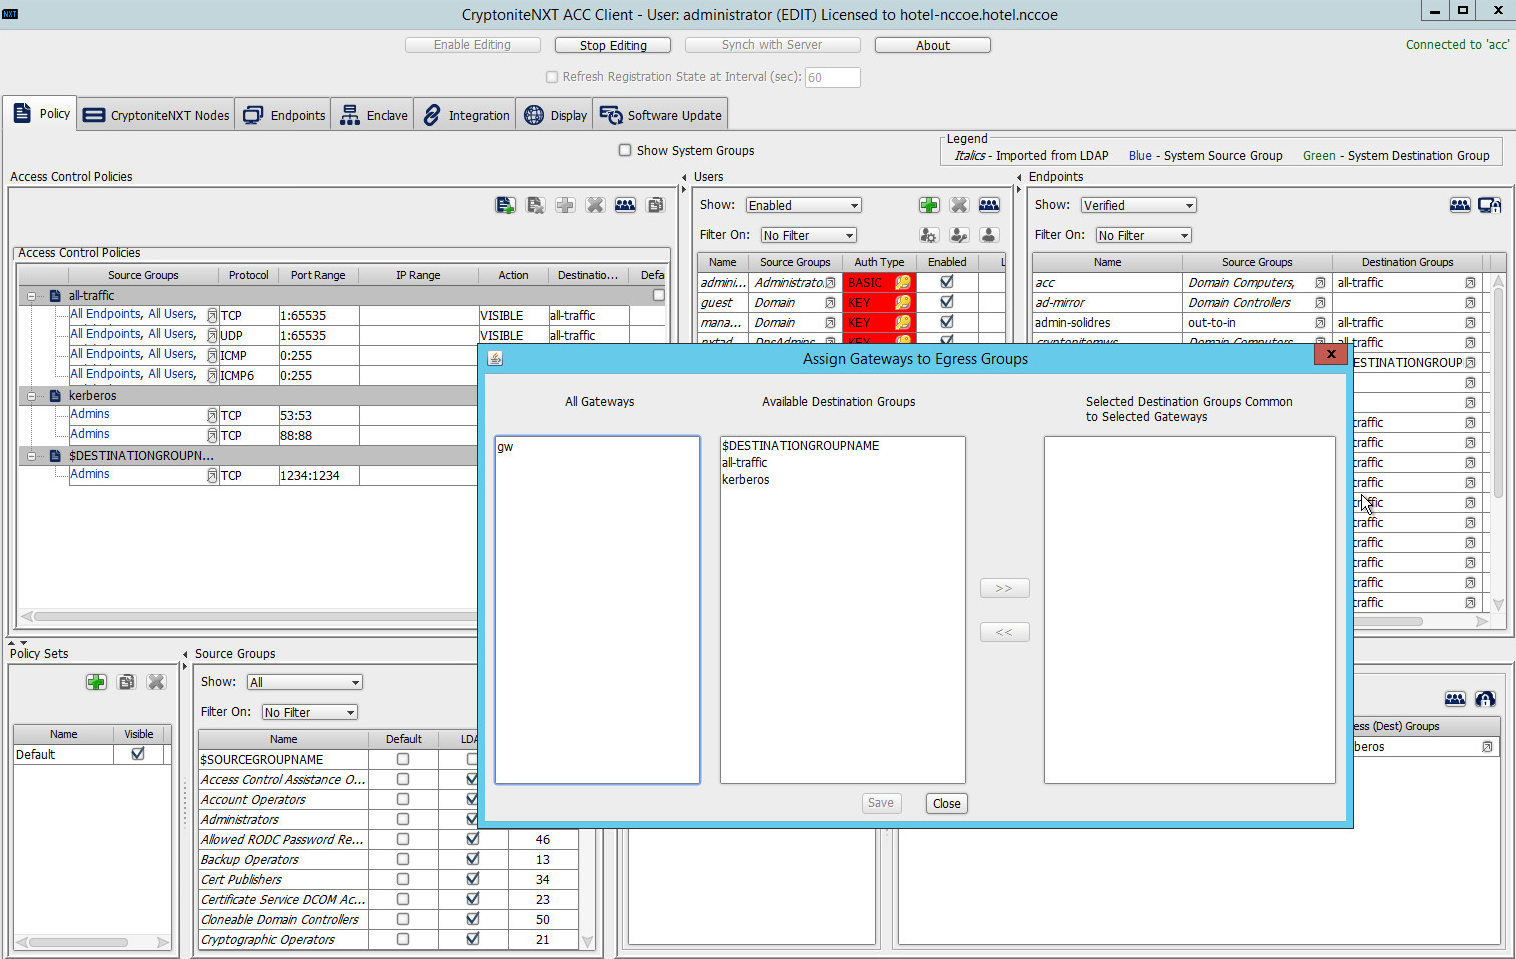Toggle Visible checkbox for Default policy set
The height and width of the screenshot is (959, 1516).
click(138, 754)
